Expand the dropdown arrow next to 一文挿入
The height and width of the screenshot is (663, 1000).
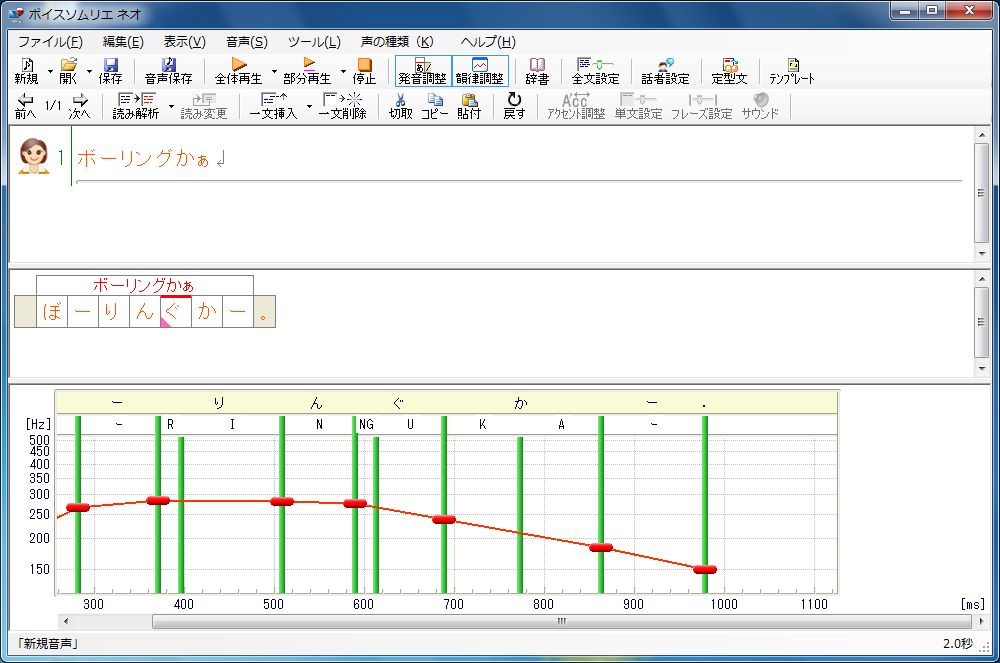point(309,106)
